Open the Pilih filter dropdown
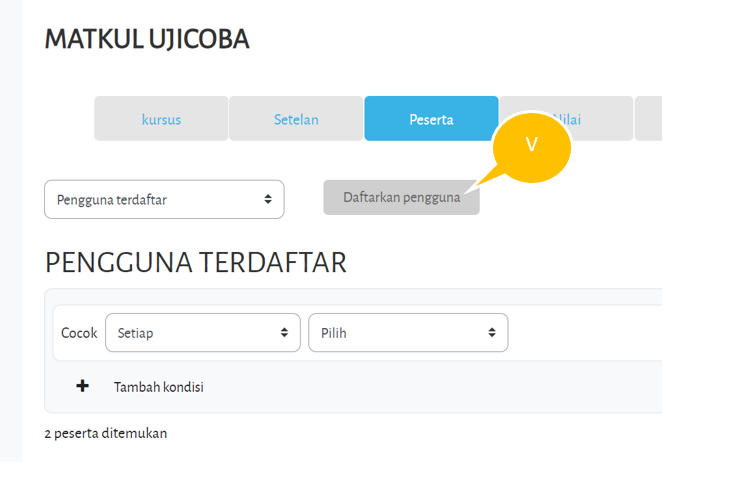Screen dimensions: 730x484 tap(407, 333)
